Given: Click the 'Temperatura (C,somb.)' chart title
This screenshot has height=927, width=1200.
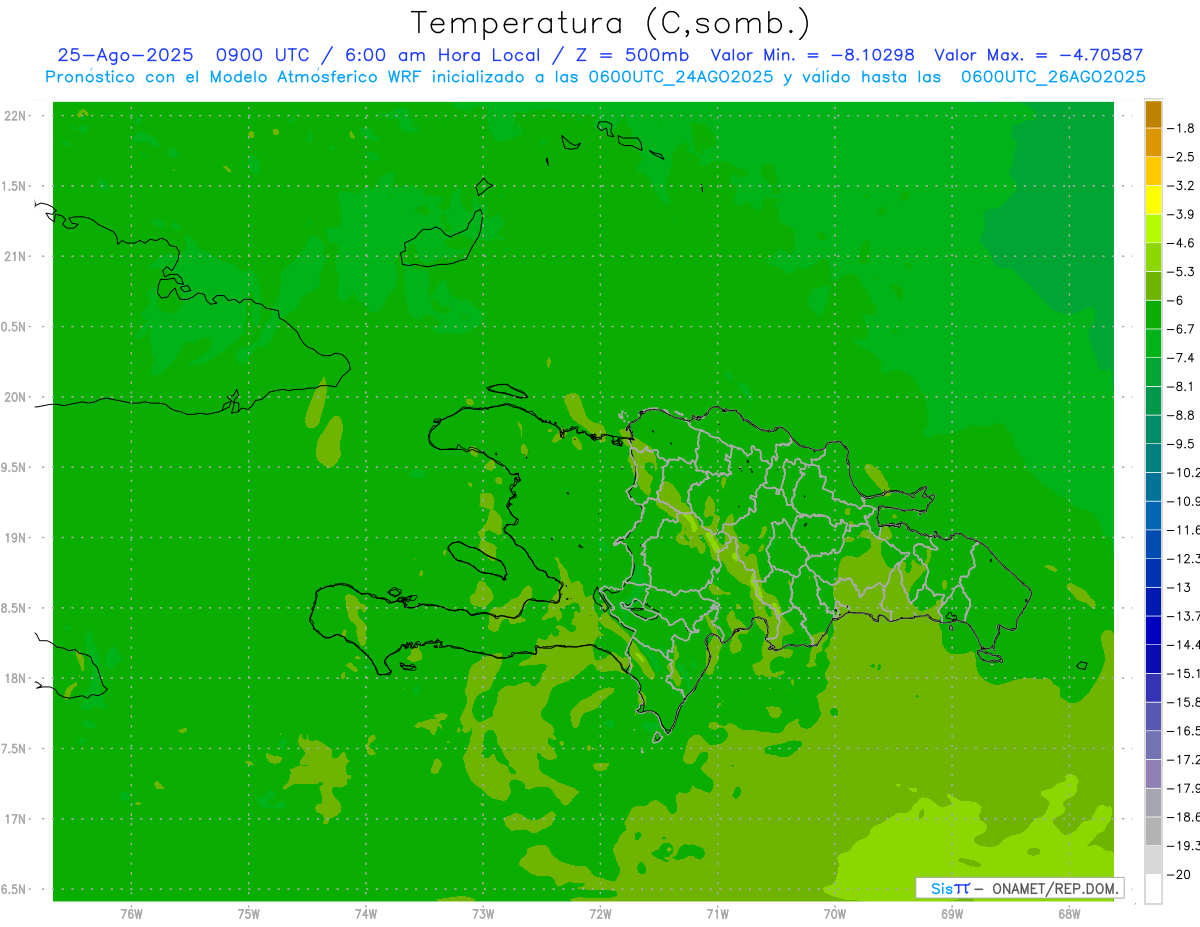Looking at the screenshot, I should click(610, 23).
